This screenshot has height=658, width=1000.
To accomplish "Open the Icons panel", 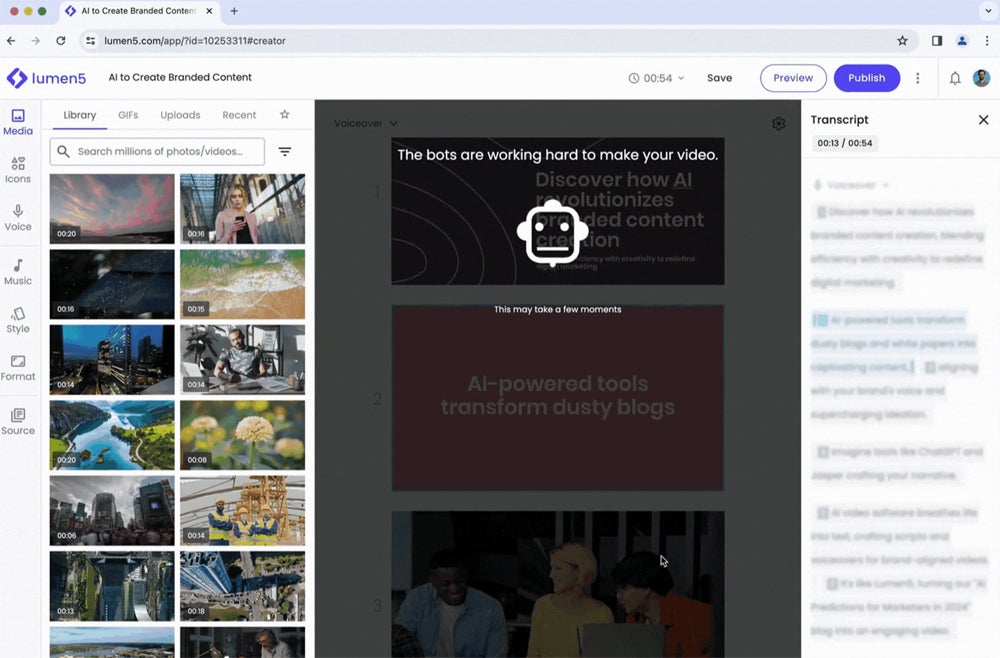I will coord(18,169).
